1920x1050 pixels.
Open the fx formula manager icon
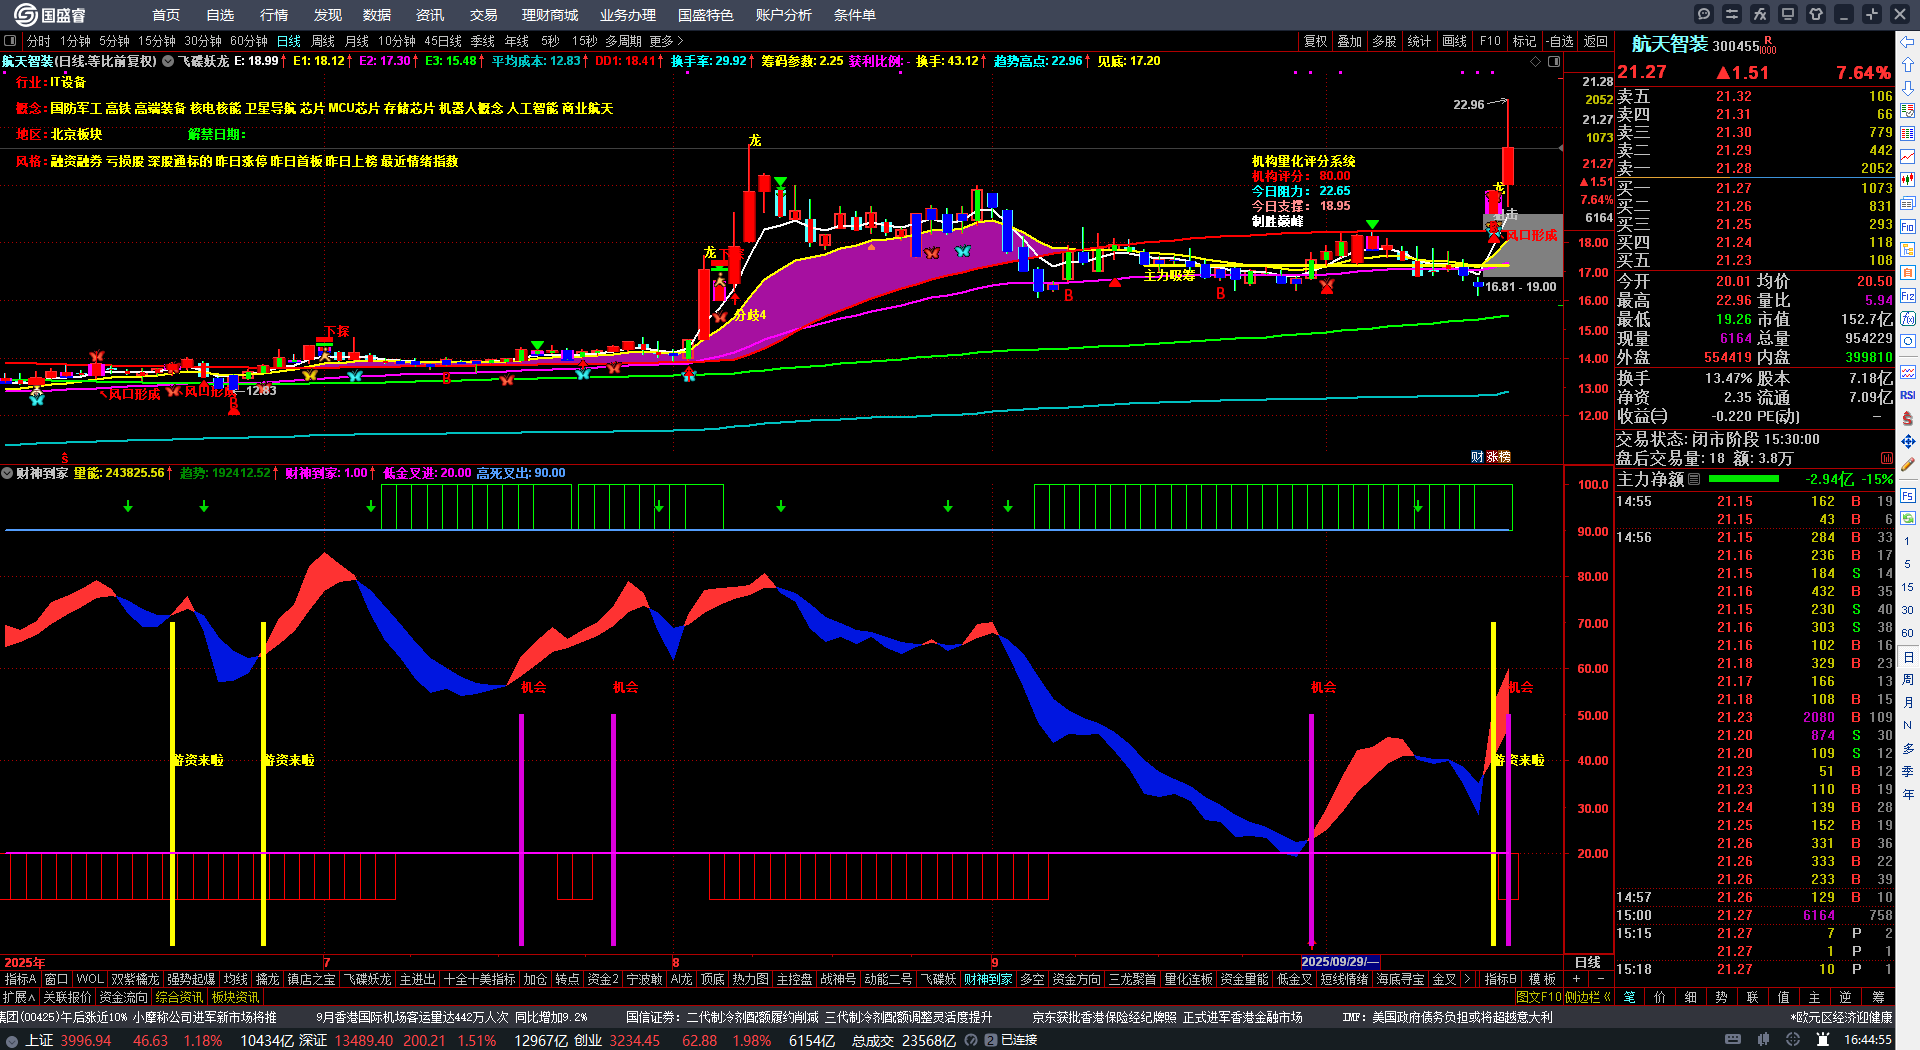[1760, 14]
